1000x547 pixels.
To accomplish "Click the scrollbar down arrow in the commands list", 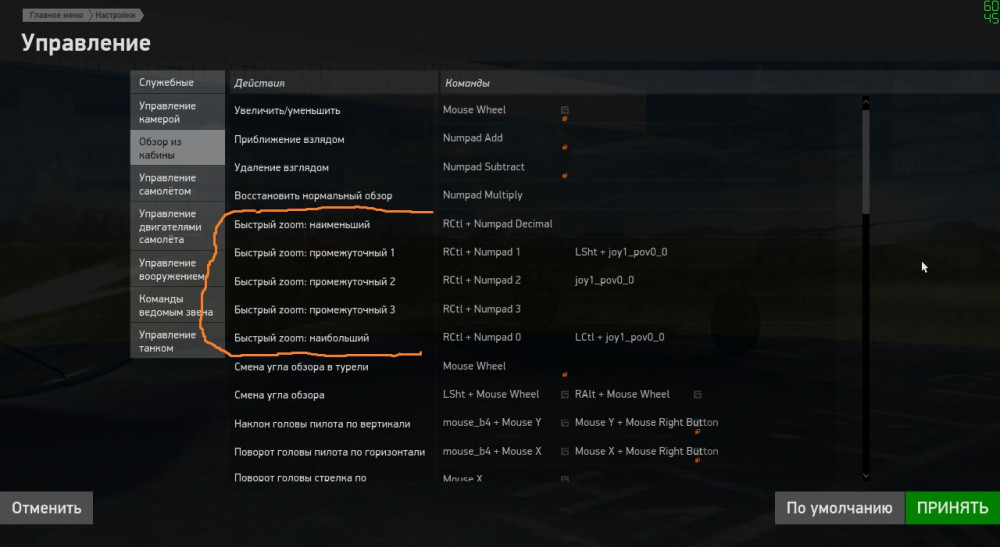I will 865,476.
